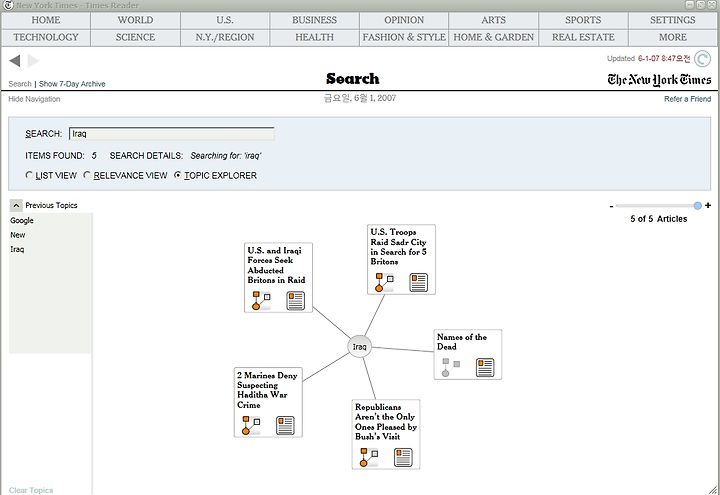Screen dimensions: 720x495
Task: Click the Search link under navigation arrows
Action: click(x=20, y=84)
